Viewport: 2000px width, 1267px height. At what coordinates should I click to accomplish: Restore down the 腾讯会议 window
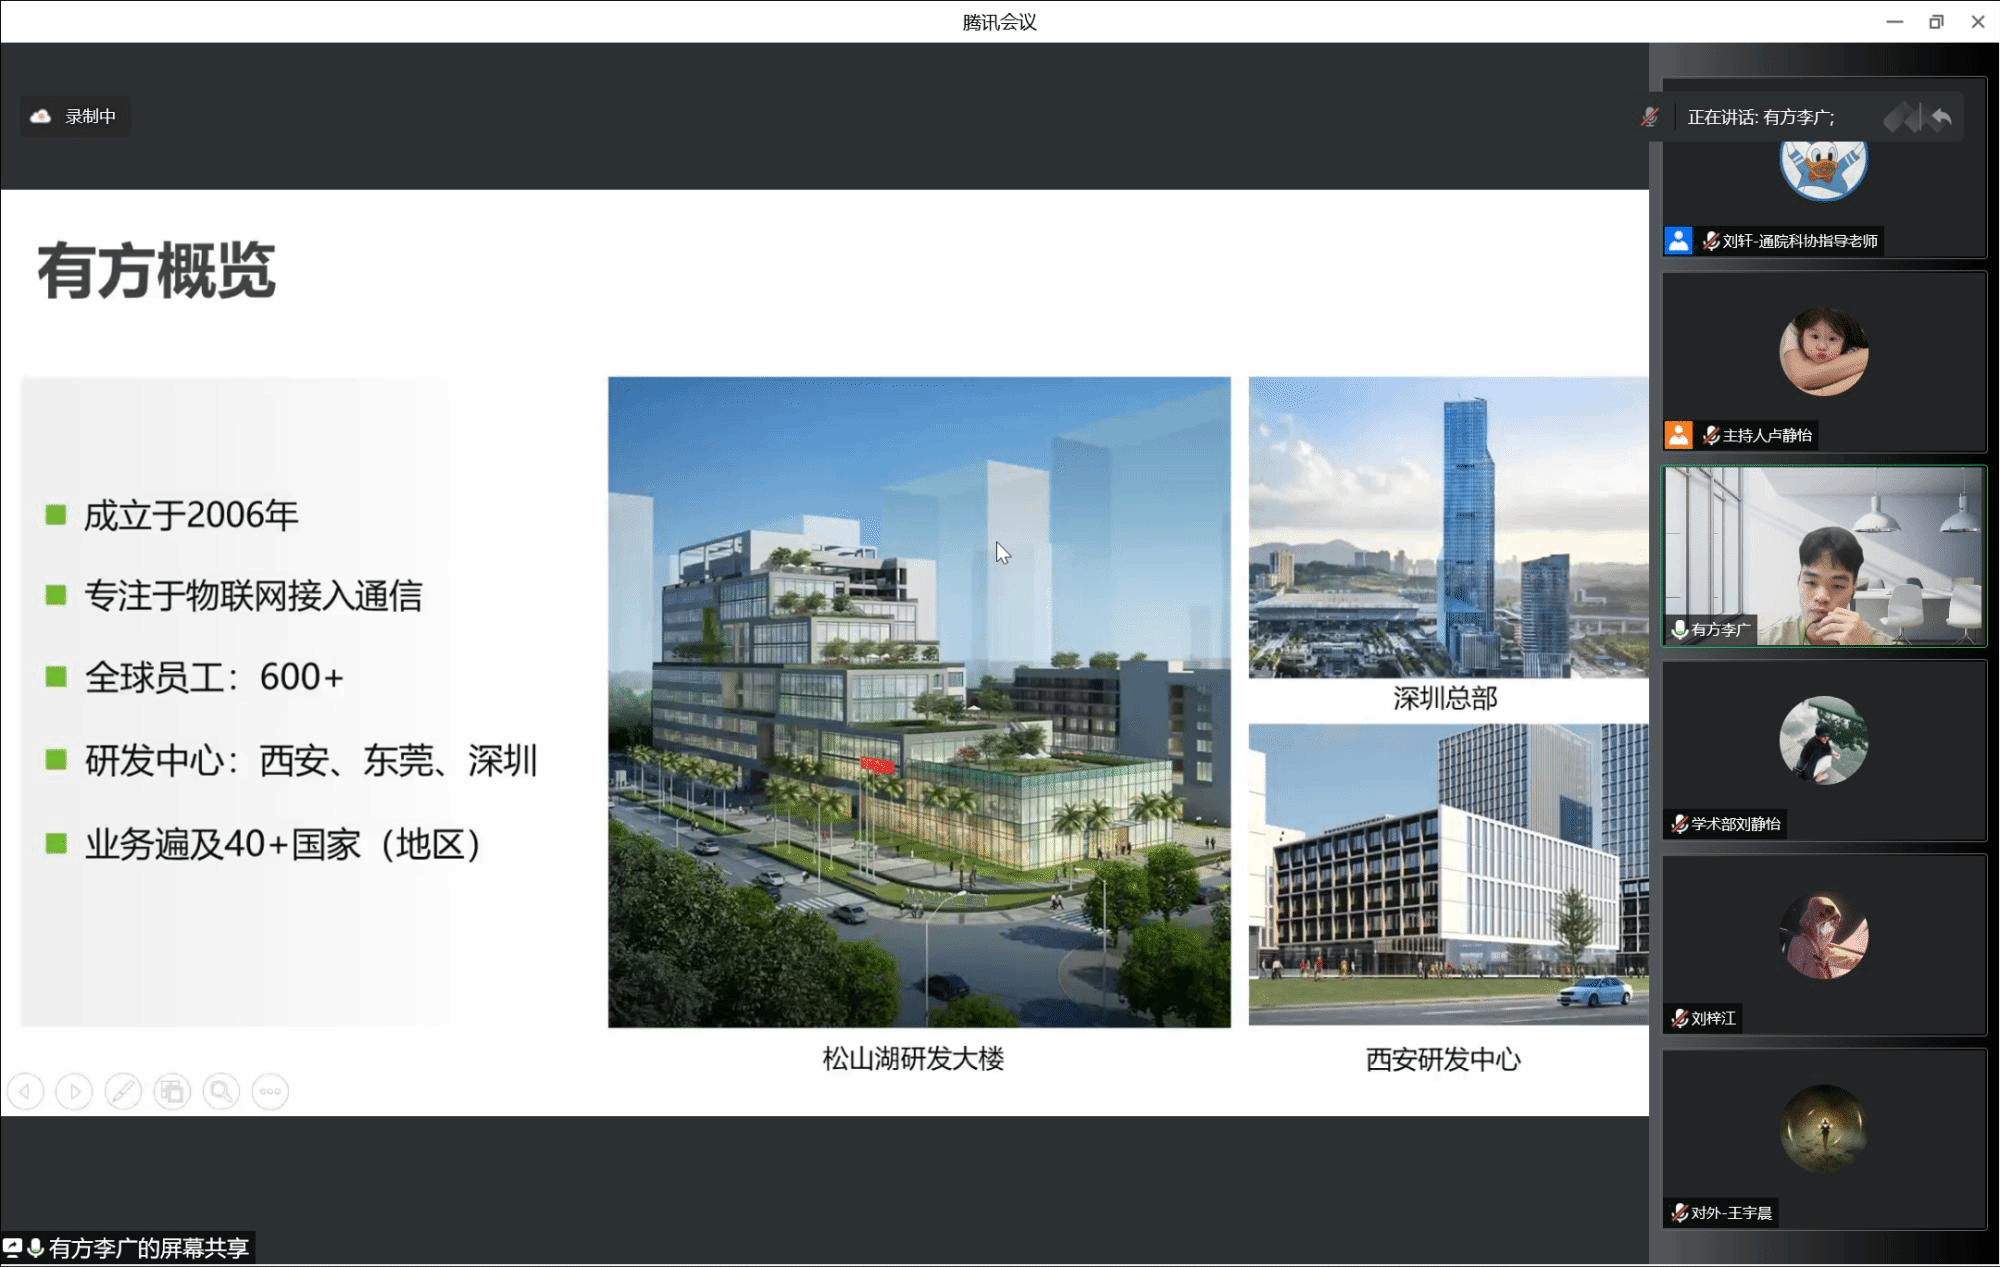pyautogui.click(x=1936, y=22)
